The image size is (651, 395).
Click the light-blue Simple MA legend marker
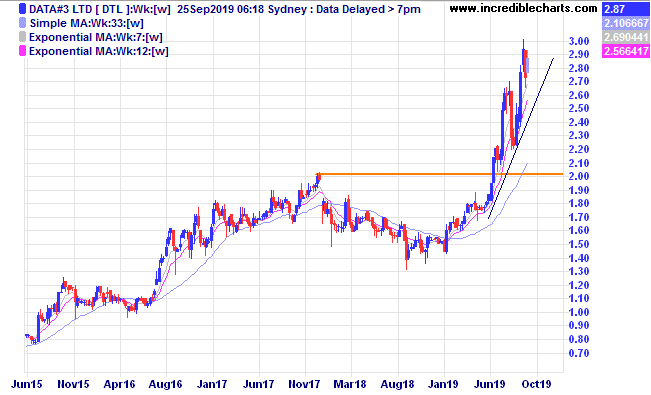point(22,23)
